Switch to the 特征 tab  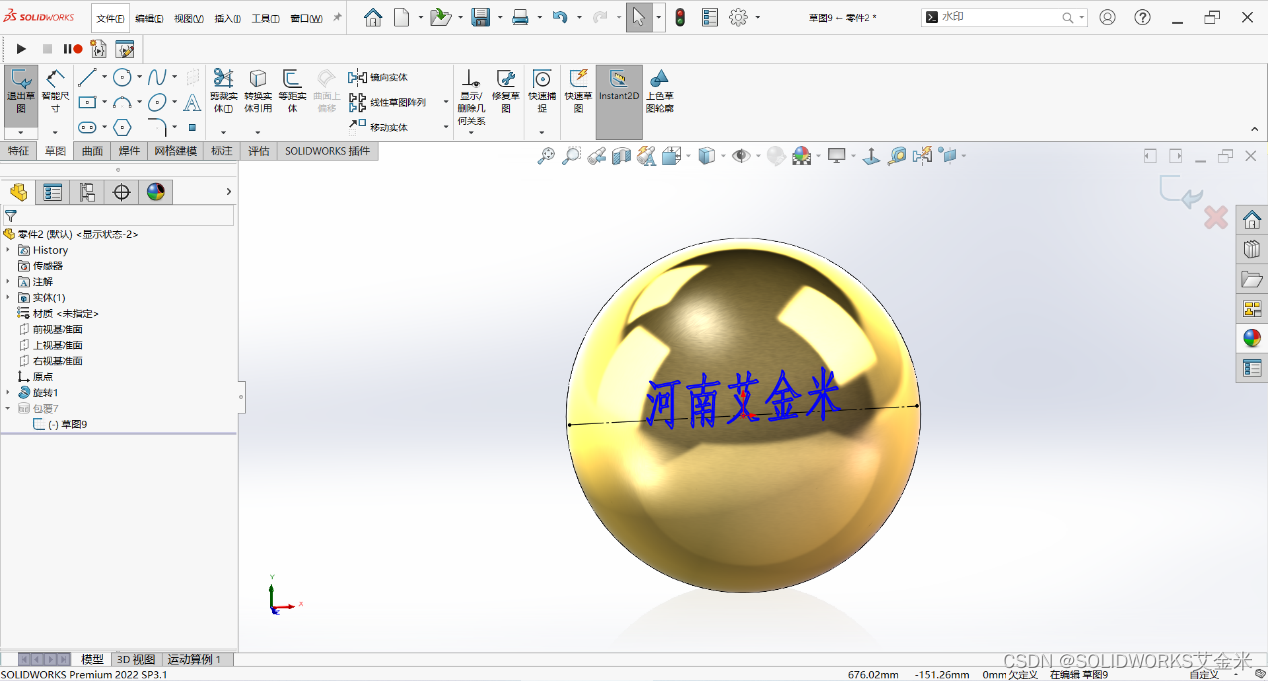18,151
